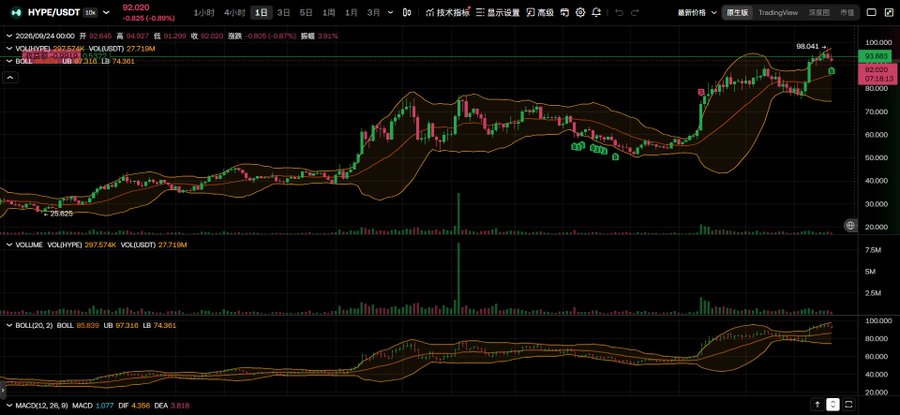Click the 10x leverage badge

[90, 12]
